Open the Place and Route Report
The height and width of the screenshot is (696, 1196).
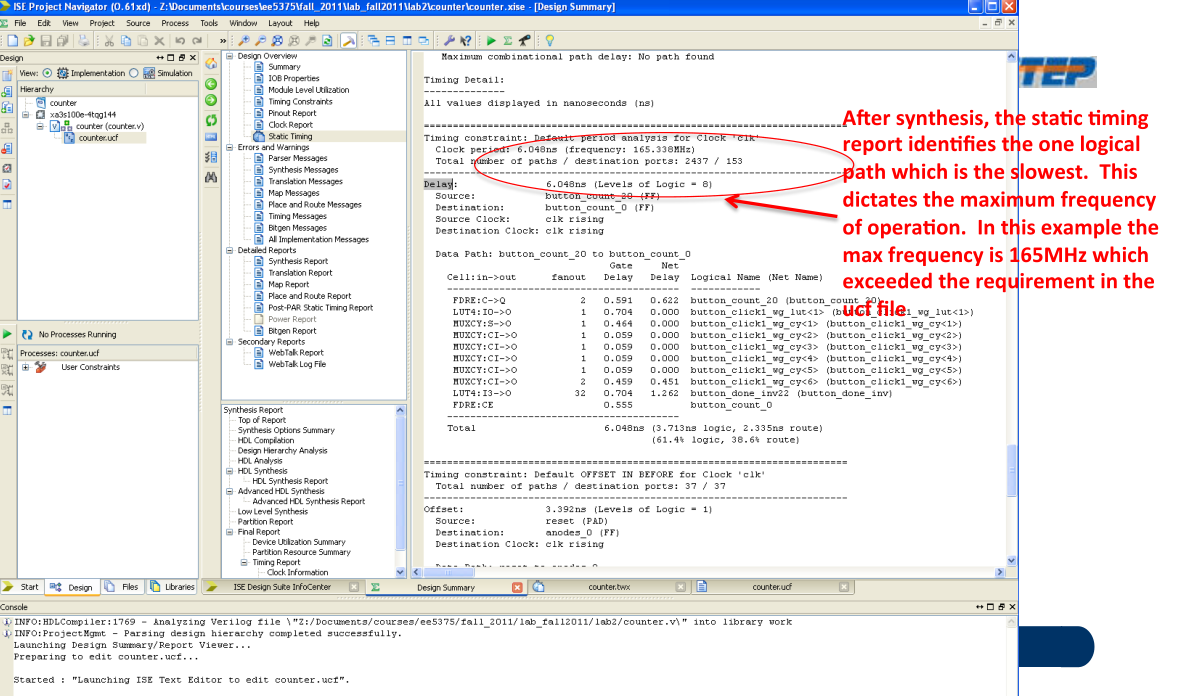point(309,296)
